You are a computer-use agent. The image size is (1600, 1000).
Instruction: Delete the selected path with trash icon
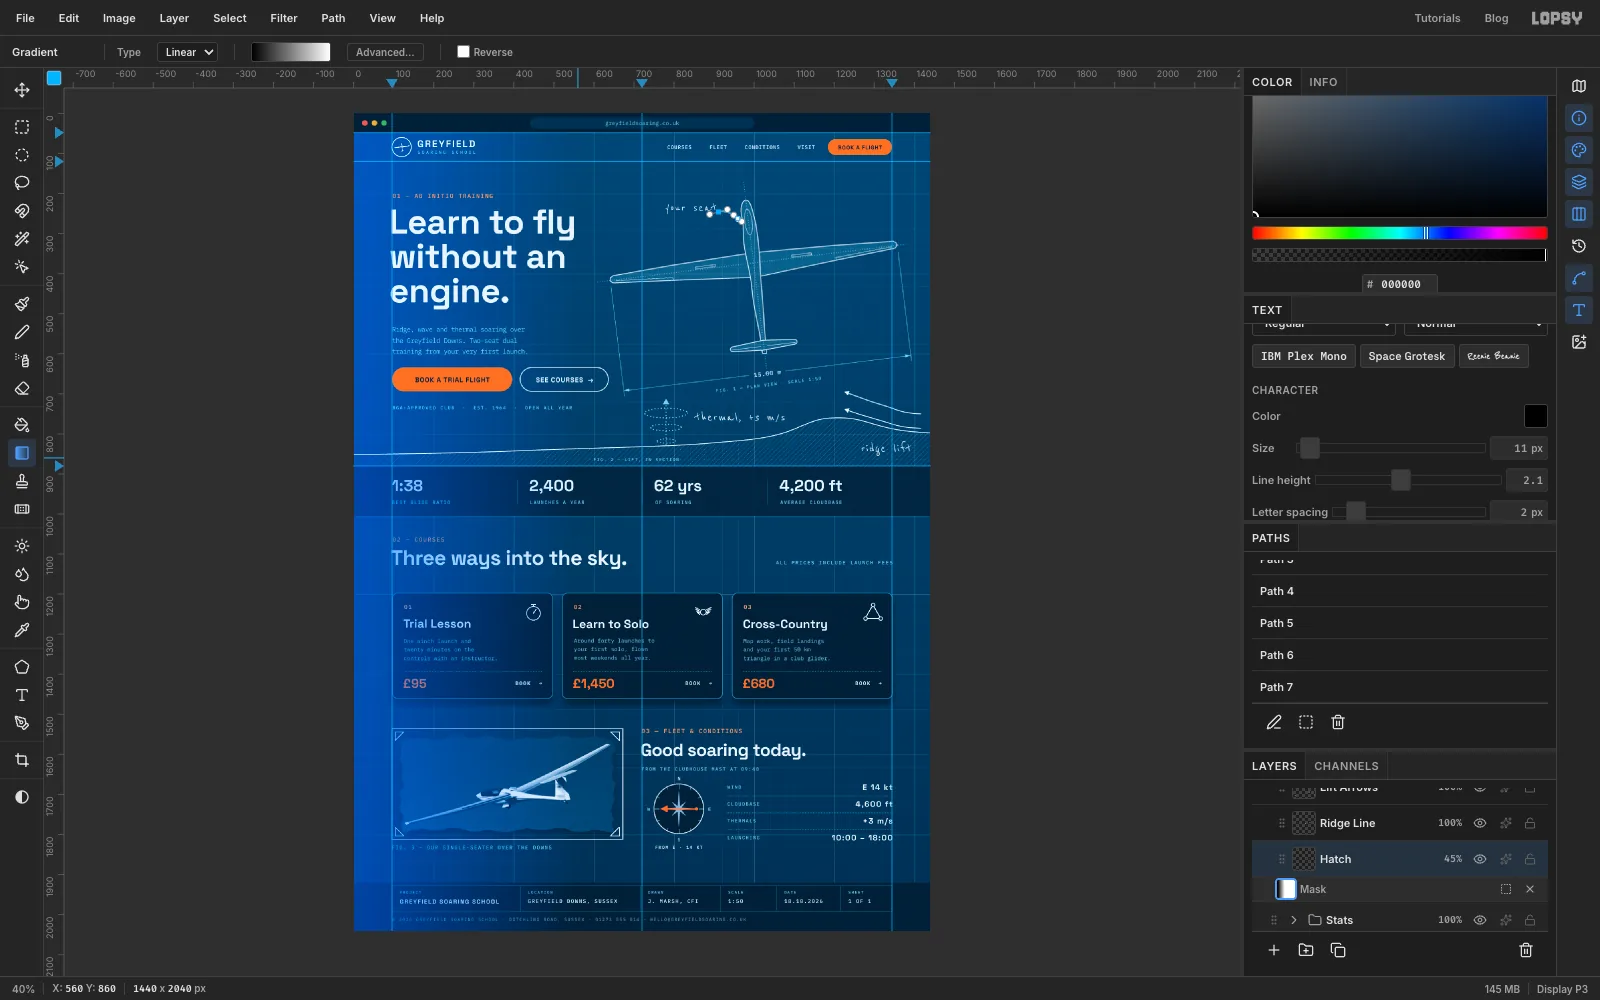point(1338,722)
